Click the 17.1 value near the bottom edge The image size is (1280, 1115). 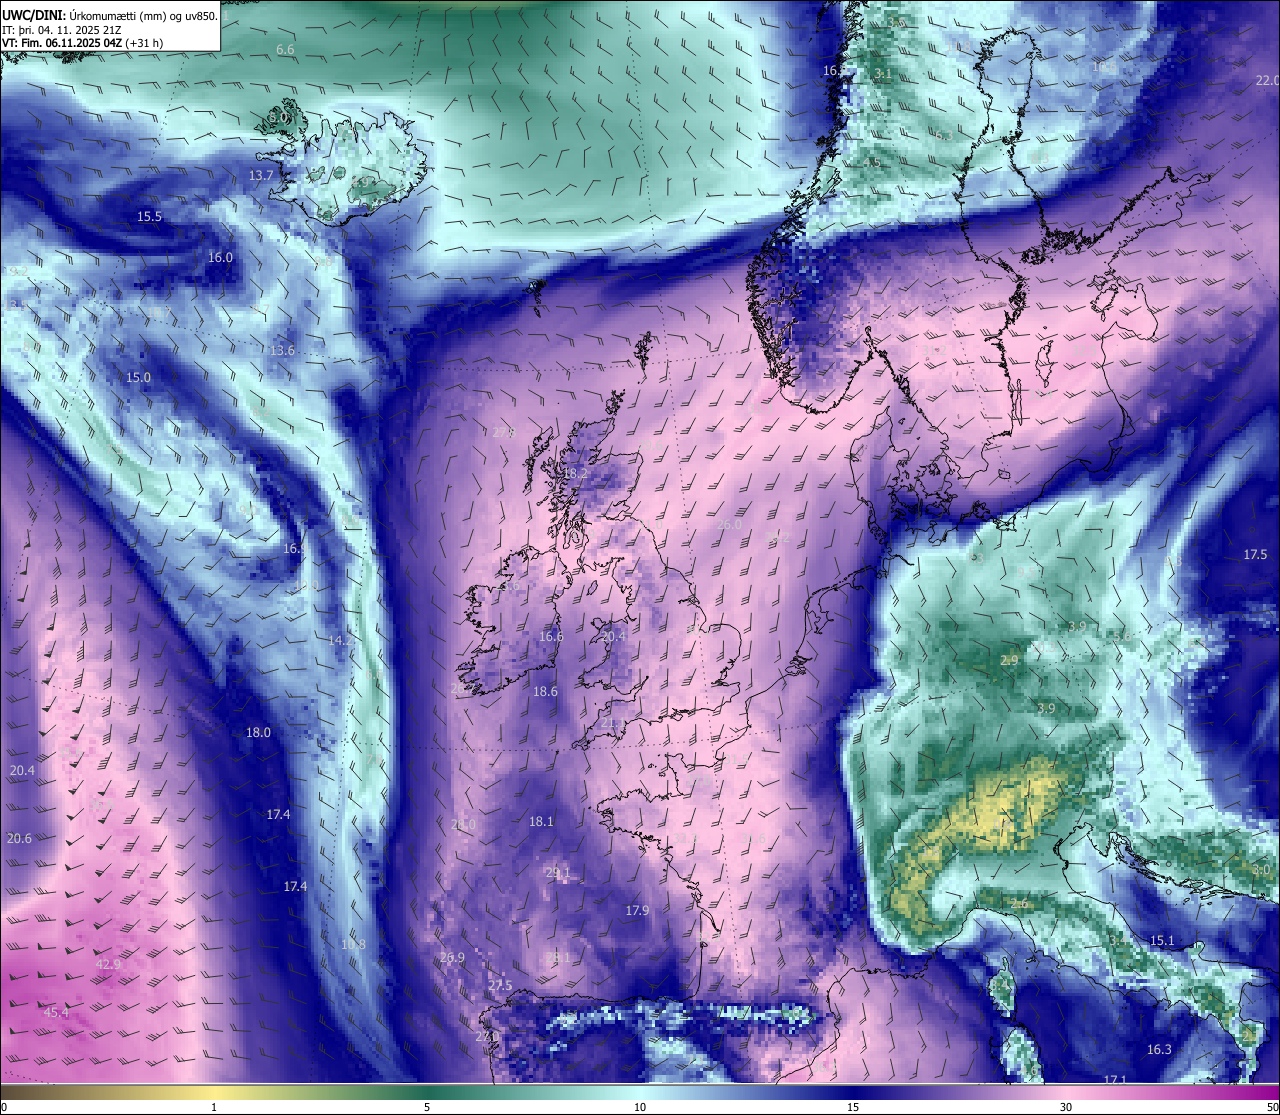point(1115,1080)
